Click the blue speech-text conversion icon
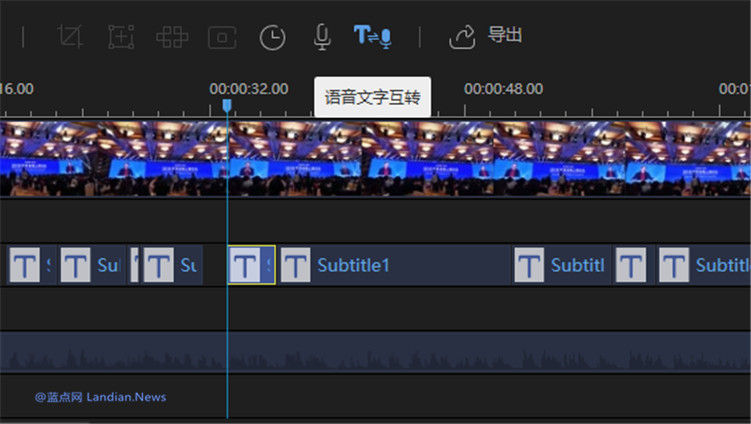751x424 pixels. [x=372, y=37]
